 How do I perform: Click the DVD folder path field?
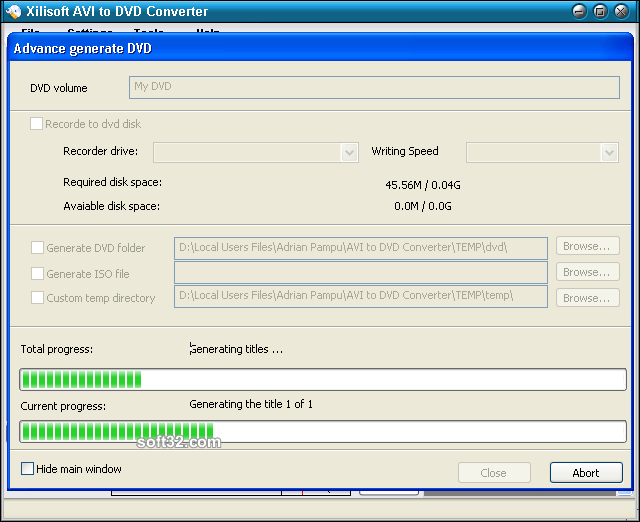(361, 248)
